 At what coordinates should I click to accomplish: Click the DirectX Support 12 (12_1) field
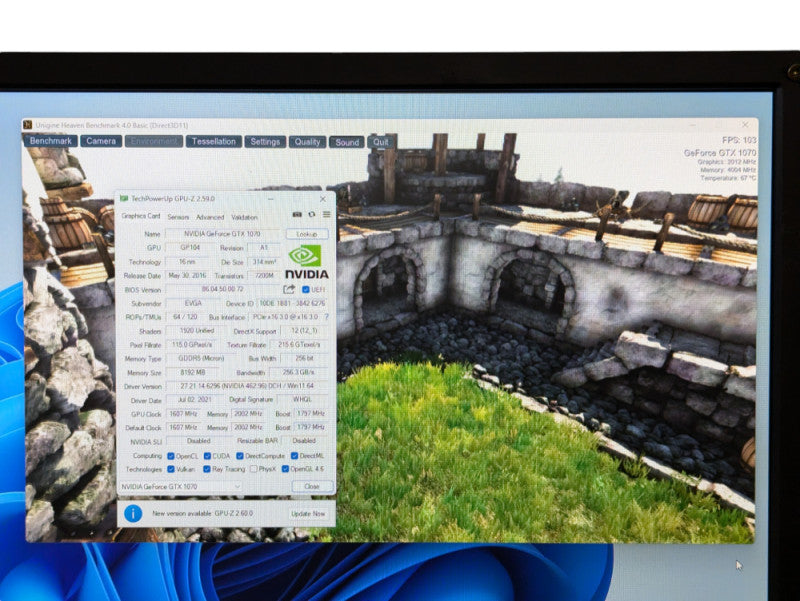pyautogui.click(x=305, y=331)
